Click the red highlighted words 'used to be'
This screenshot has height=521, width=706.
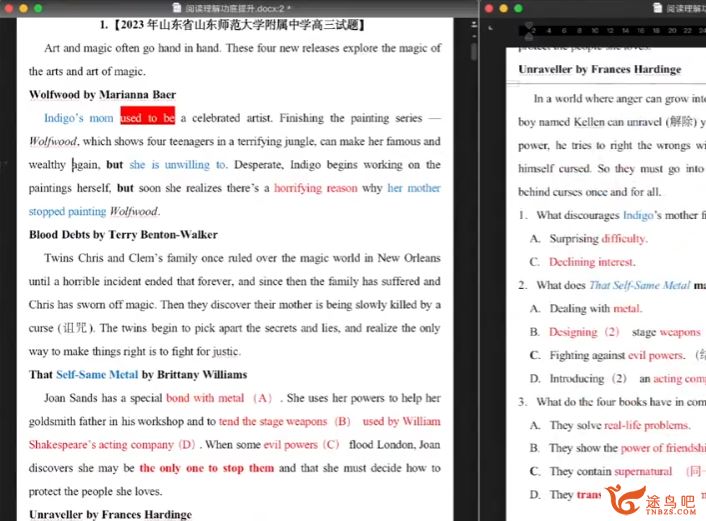pyautogui.click(x=148, y=118)
